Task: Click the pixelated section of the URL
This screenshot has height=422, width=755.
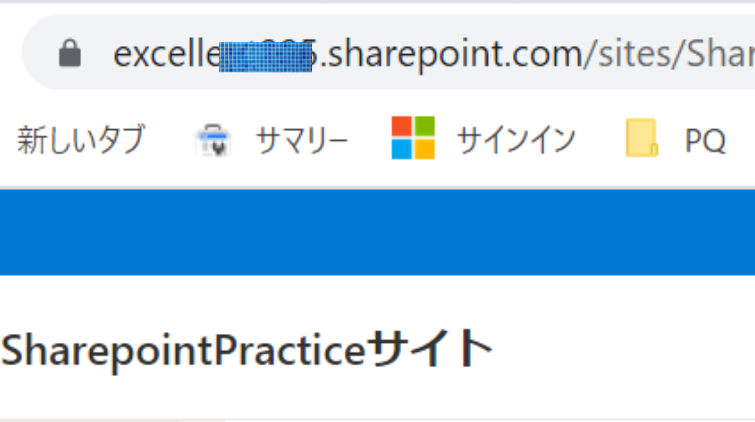Action: coord(266,54)
